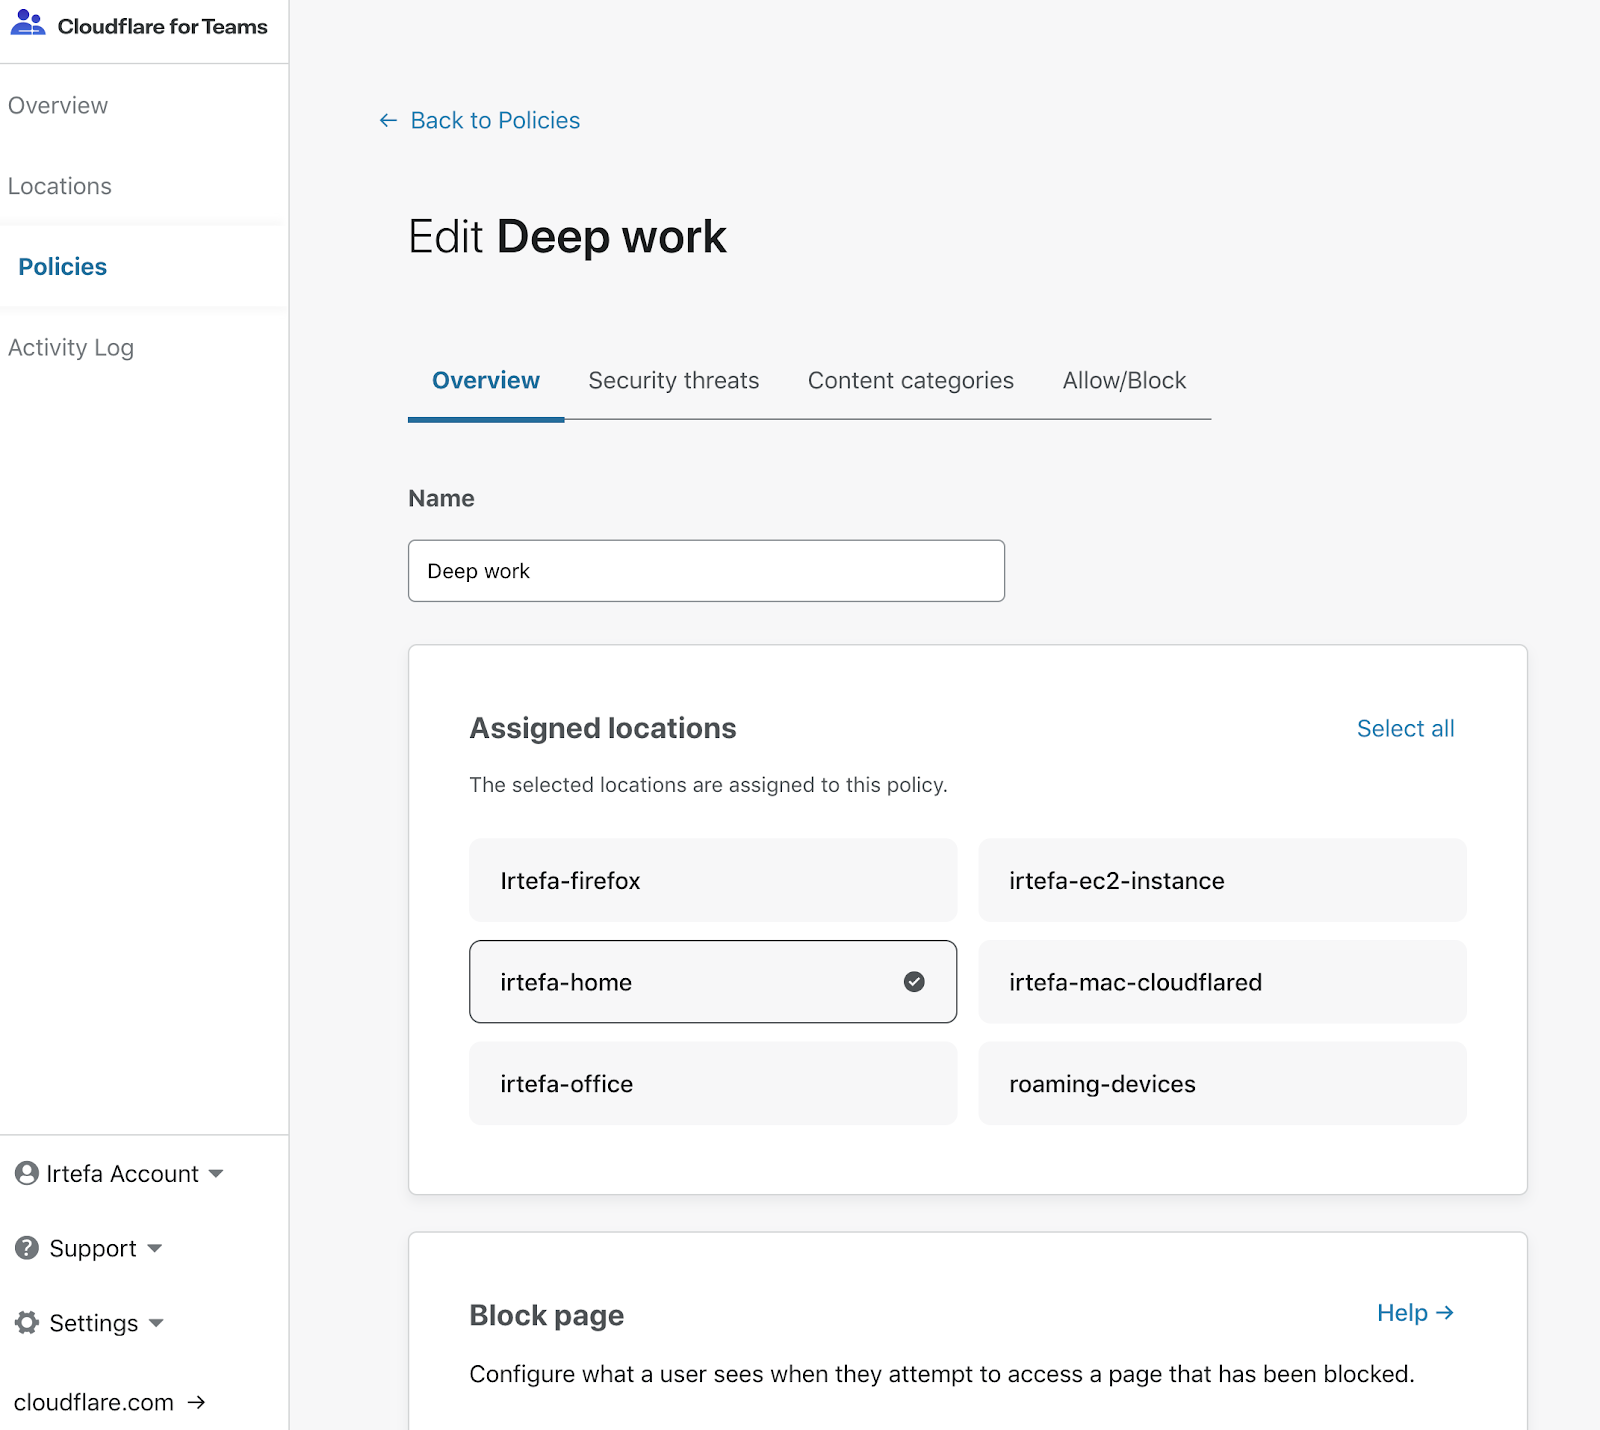Open the Content categories tab
This screenshot has height=1430, width=1600.
[910, 381]
